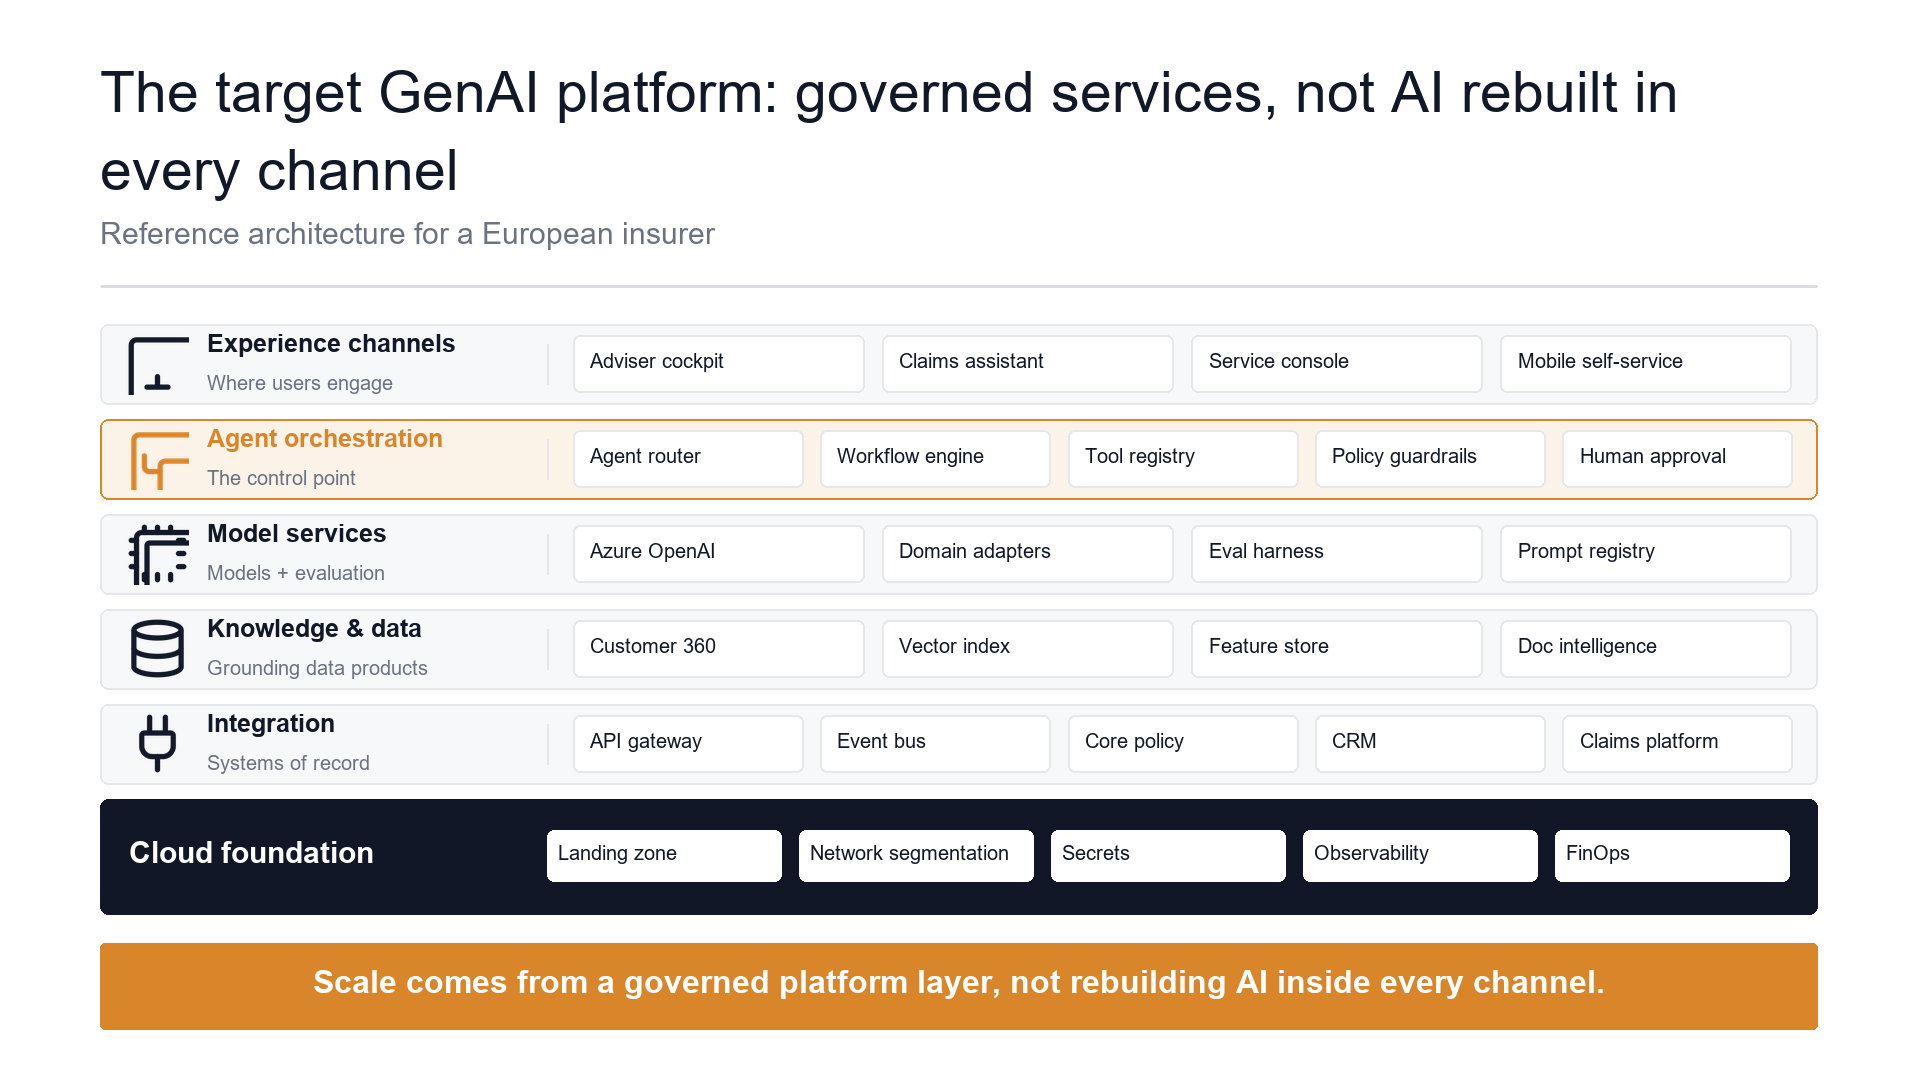Viewport: 1919px width, 1080px height.
Task: Click the Landing zone box
Action: pos(664,856)
